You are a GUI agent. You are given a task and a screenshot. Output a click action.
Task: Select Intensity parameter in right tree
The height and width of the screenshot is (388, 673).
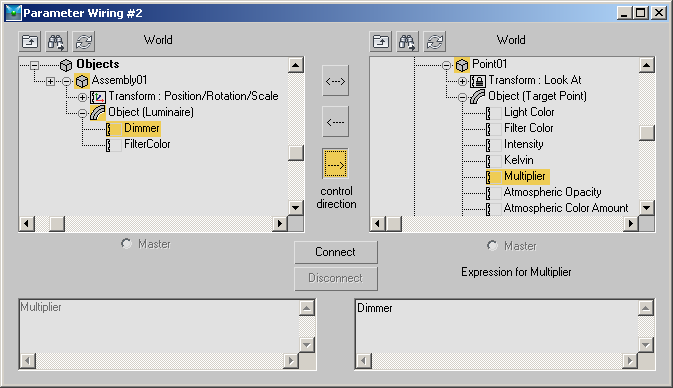[x=524, y=144]
